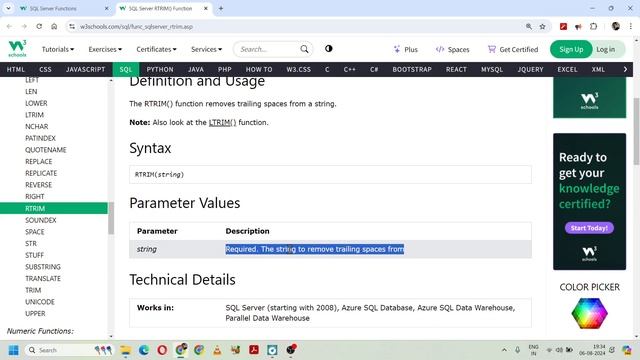
Task: Toggle dark mode contrast icon
Action: click(329, 49)
